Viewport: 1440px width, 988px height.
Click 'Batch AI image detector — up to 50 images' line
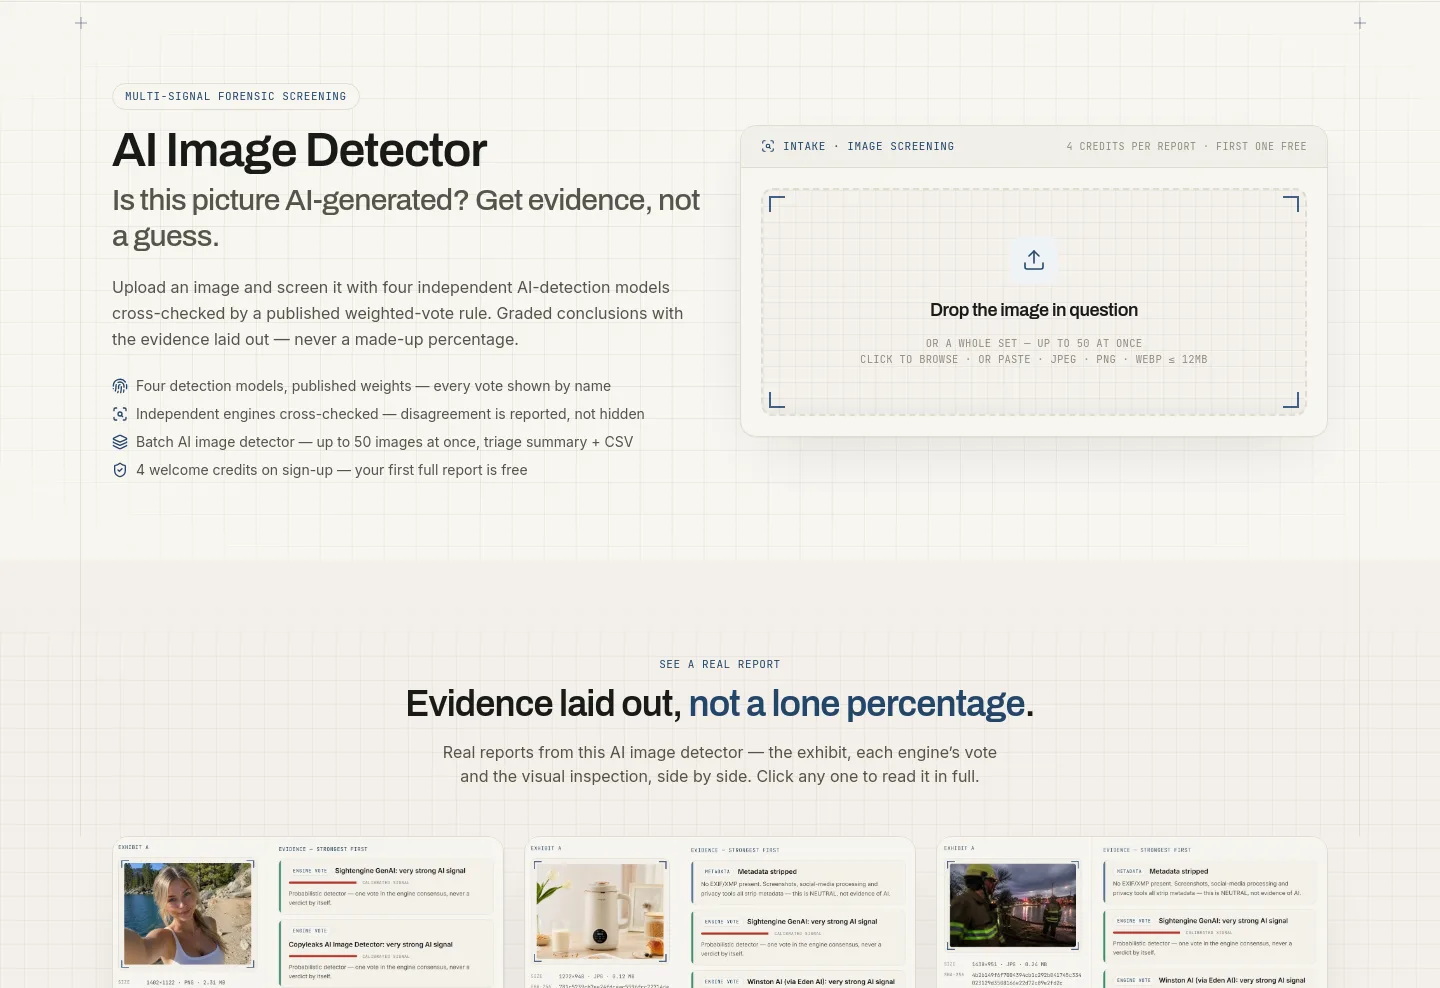point(384,442)
